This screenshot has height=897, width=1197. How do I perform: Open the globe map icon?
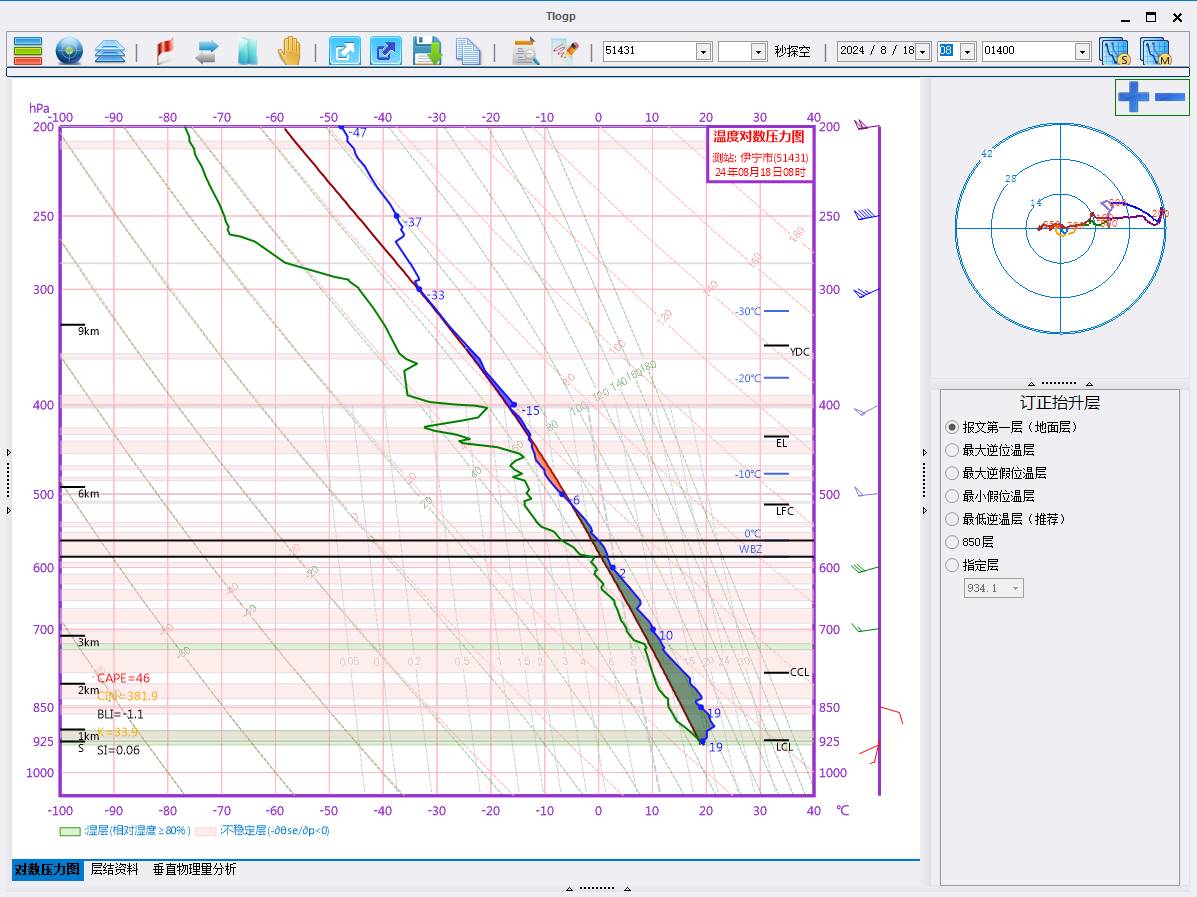(69, 51)
